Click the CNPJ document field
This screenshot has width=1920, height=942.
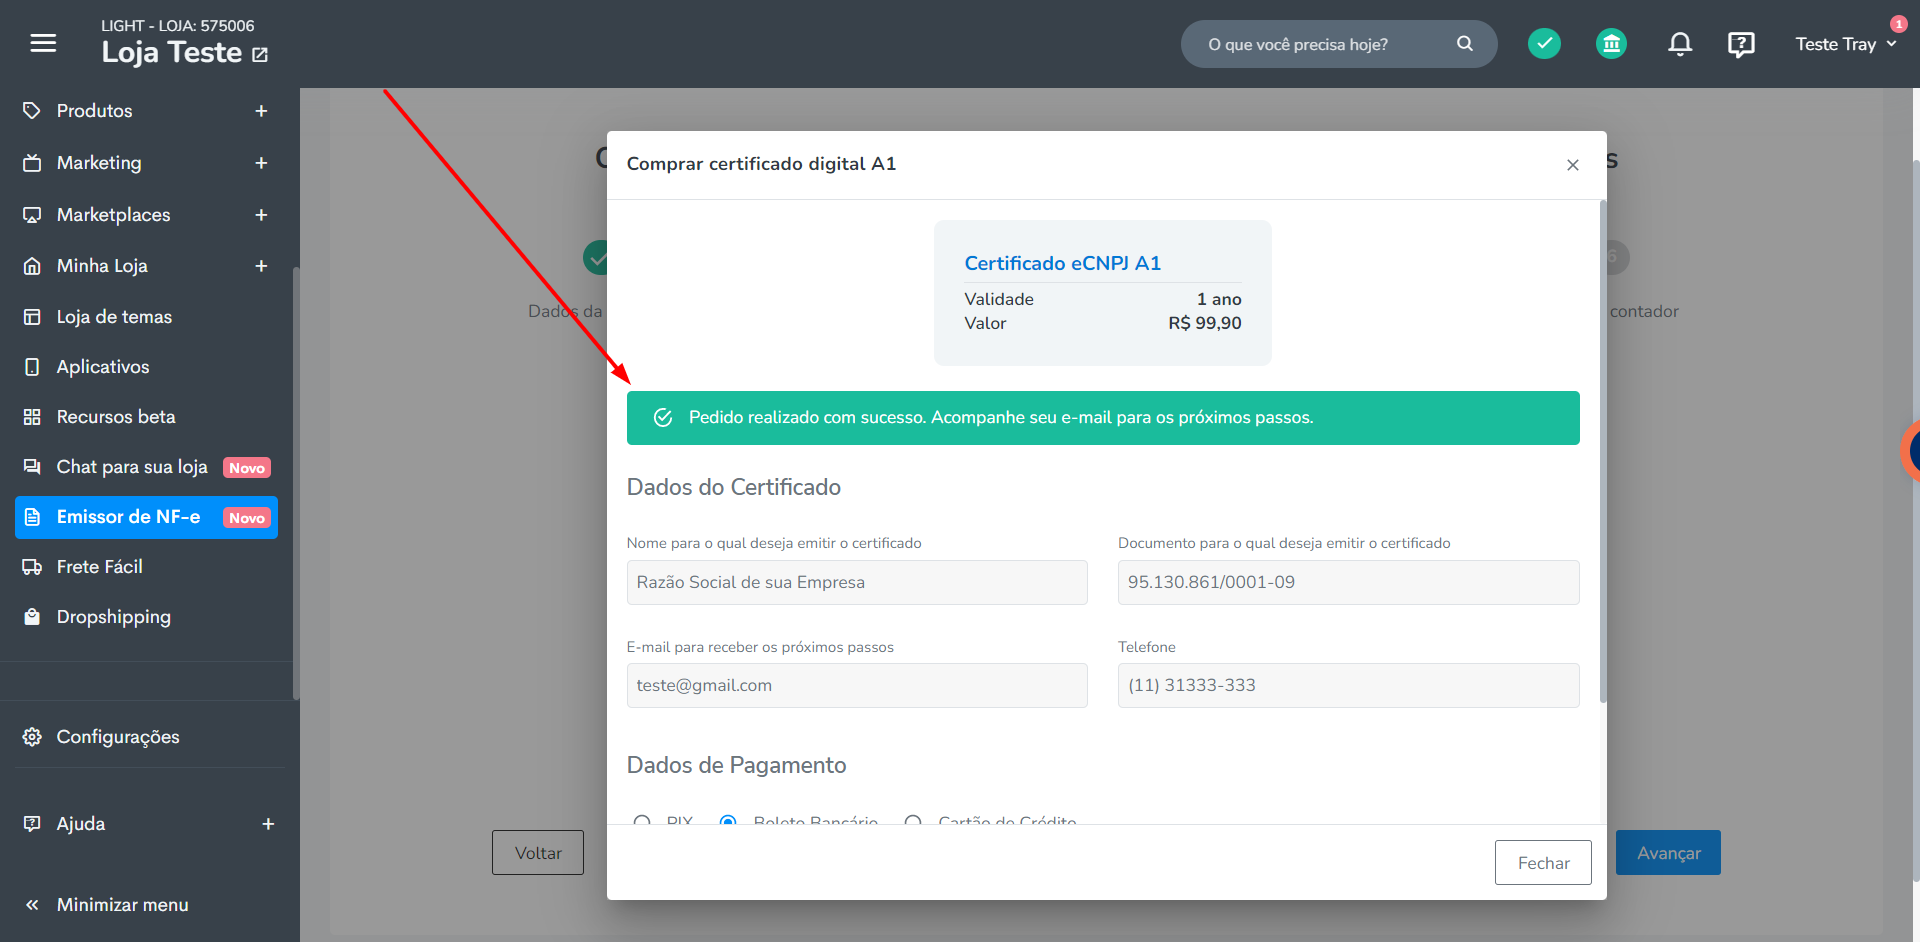1348,582
